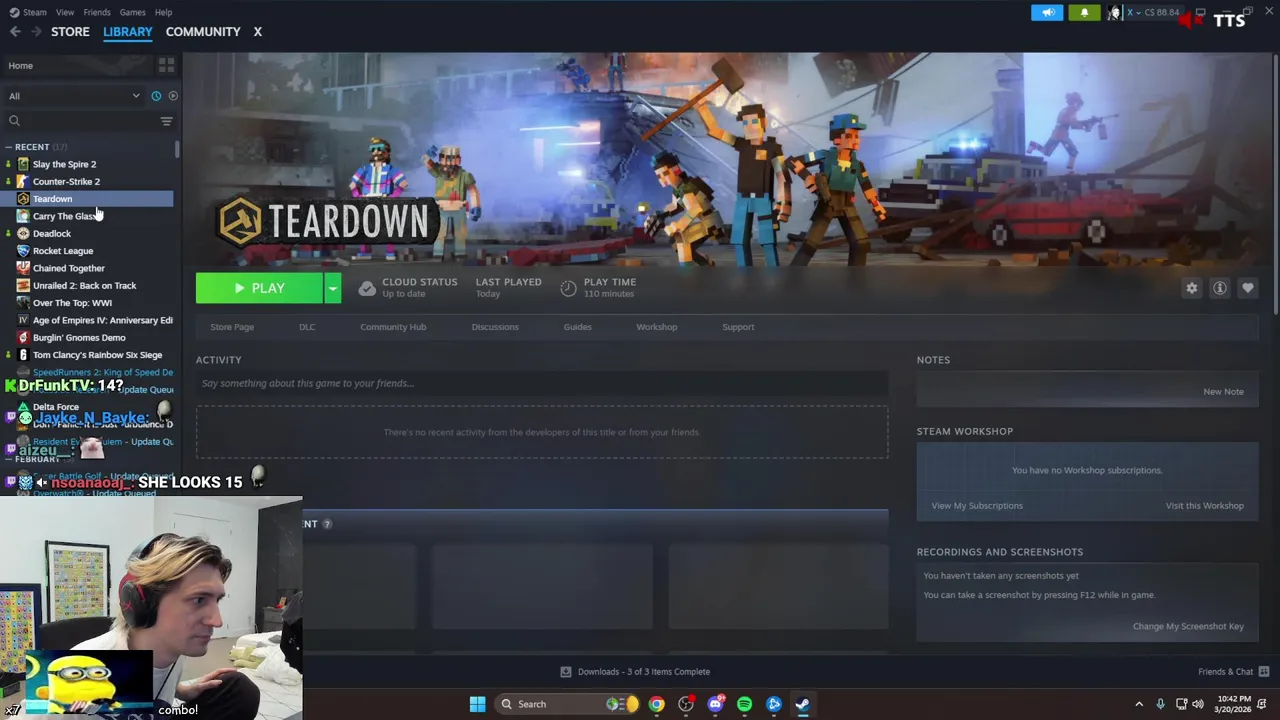Click the Rocket League game icon
The image size is (1280, 720).
(x=23, y=251)
